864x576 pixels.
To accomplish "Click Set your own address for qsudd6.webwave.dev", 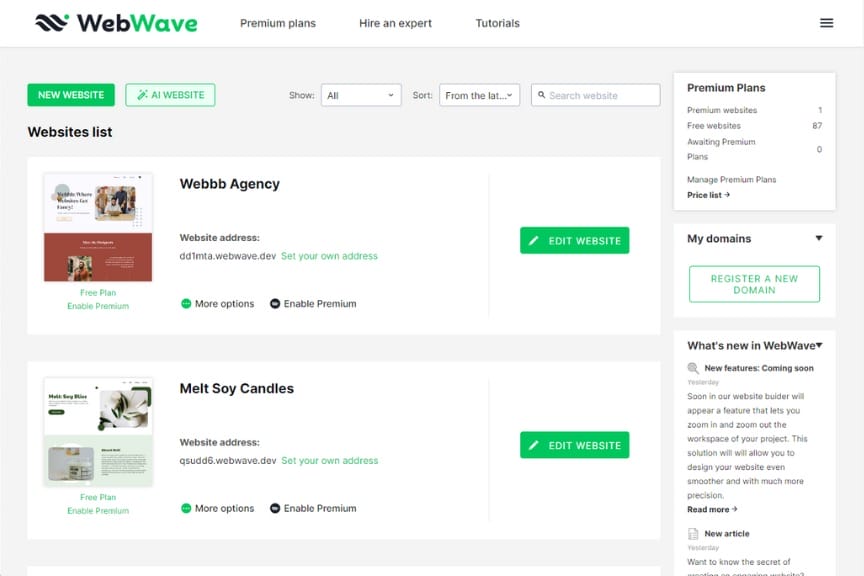I will point(330,460).
